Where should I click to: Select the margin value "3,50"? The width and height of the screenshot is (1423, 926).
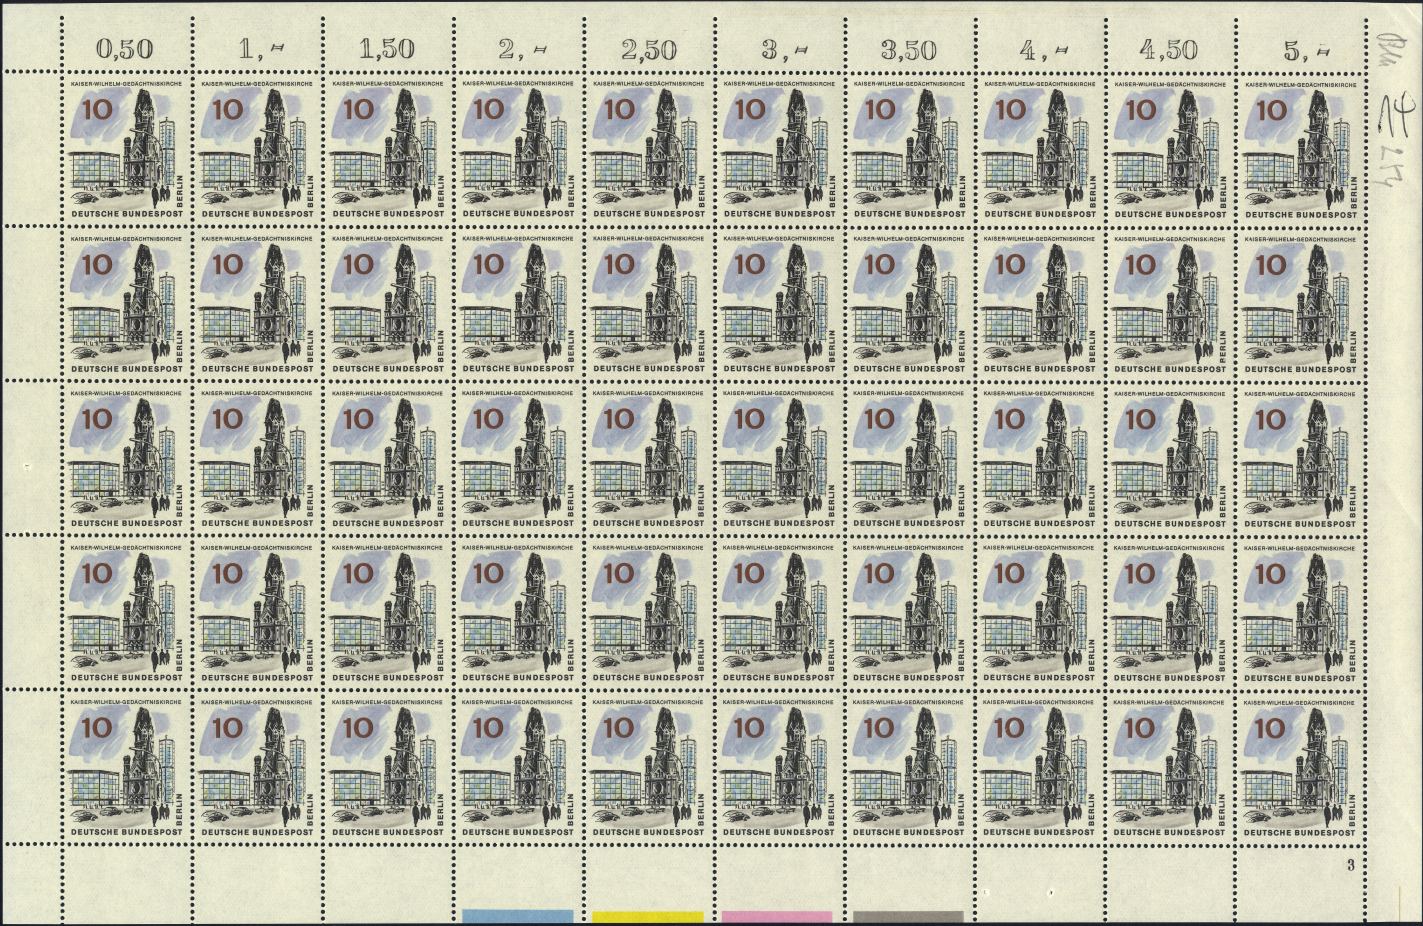point(908,49)
